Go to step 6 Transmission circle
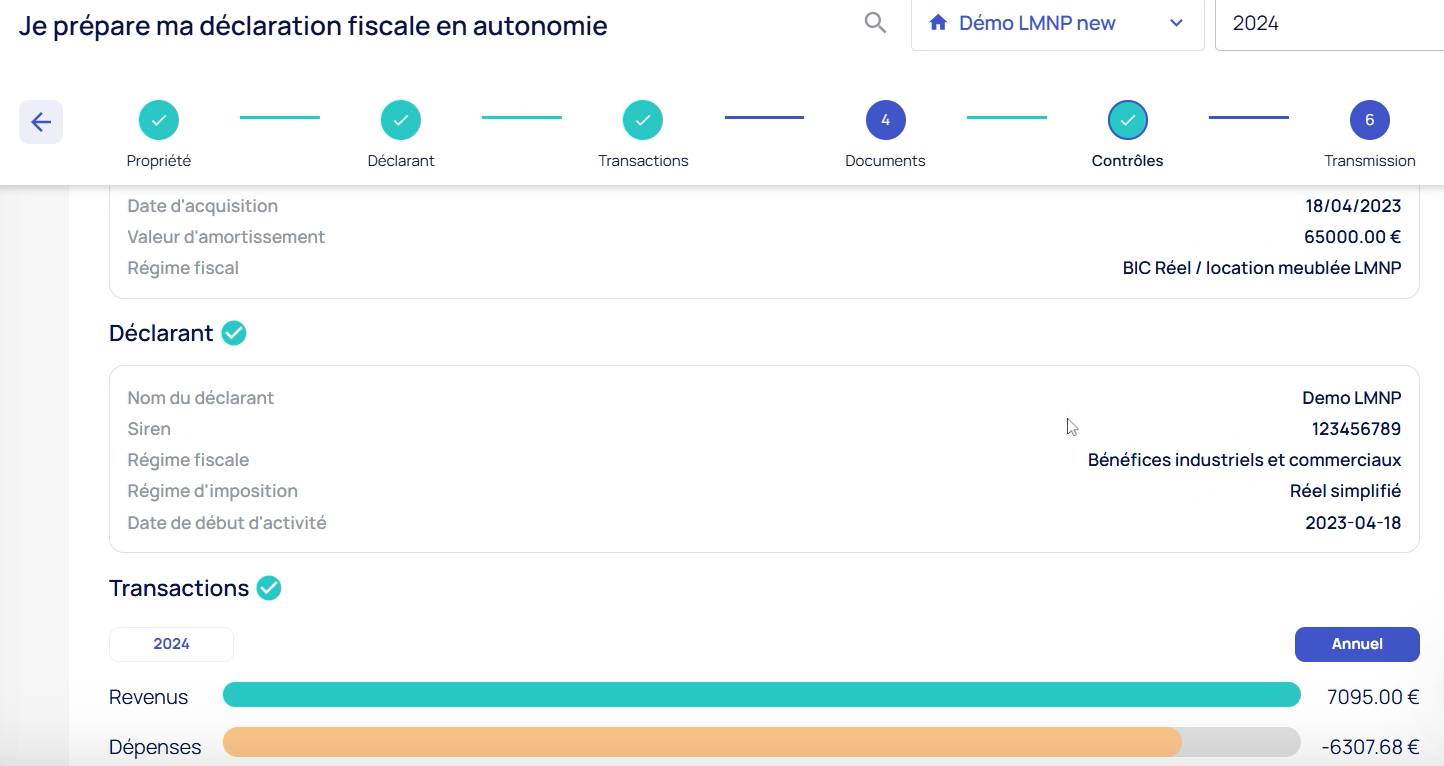This screenshot has height=766, width=1444. coord(1369,120)
